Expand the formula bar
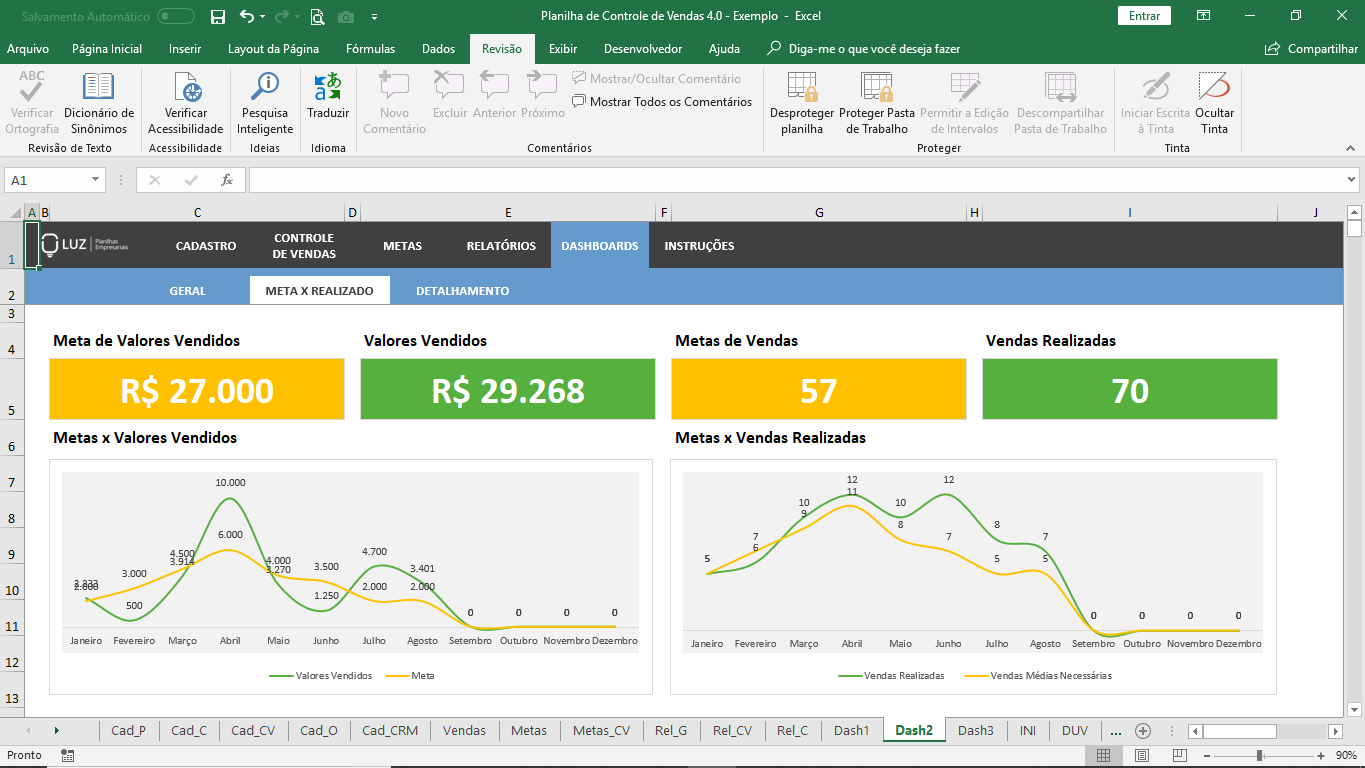Viewport: 1365px width, 768px height. click(x=1352, y=180)
